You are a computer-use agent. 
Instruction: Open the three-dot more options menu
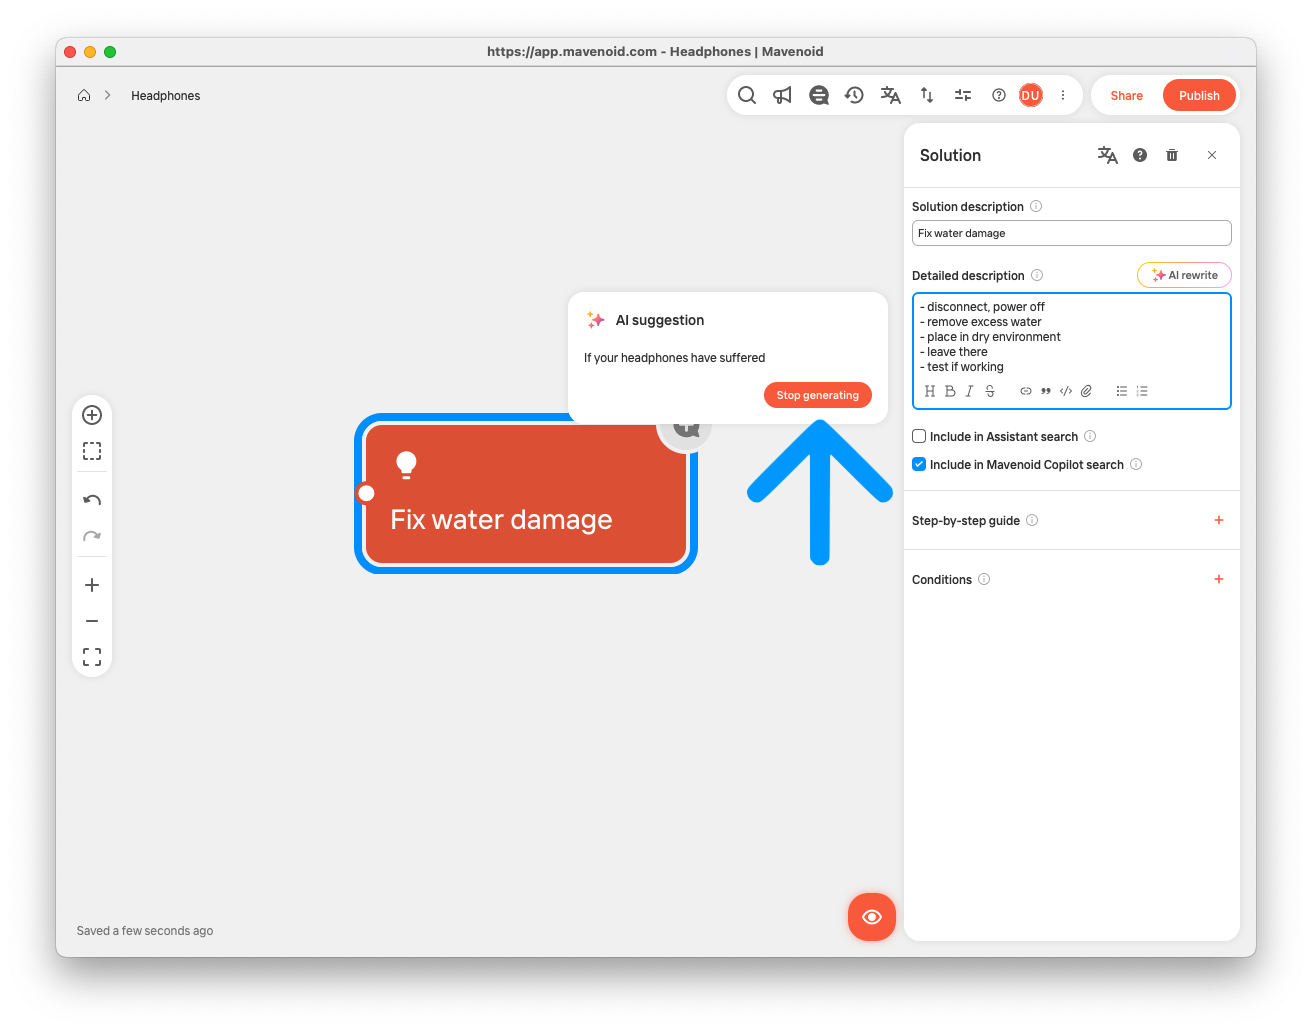[x=1063, y=95]
